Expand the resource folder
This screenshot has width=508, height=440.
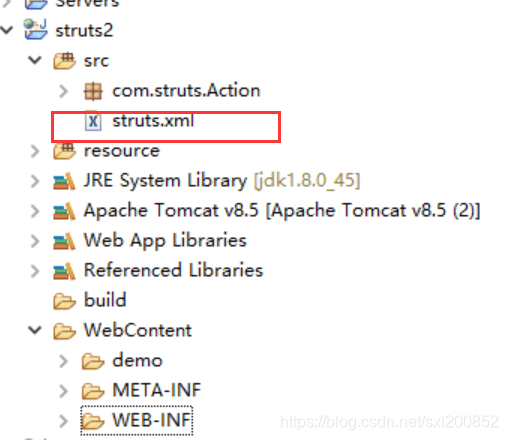[x=35, y=151]
